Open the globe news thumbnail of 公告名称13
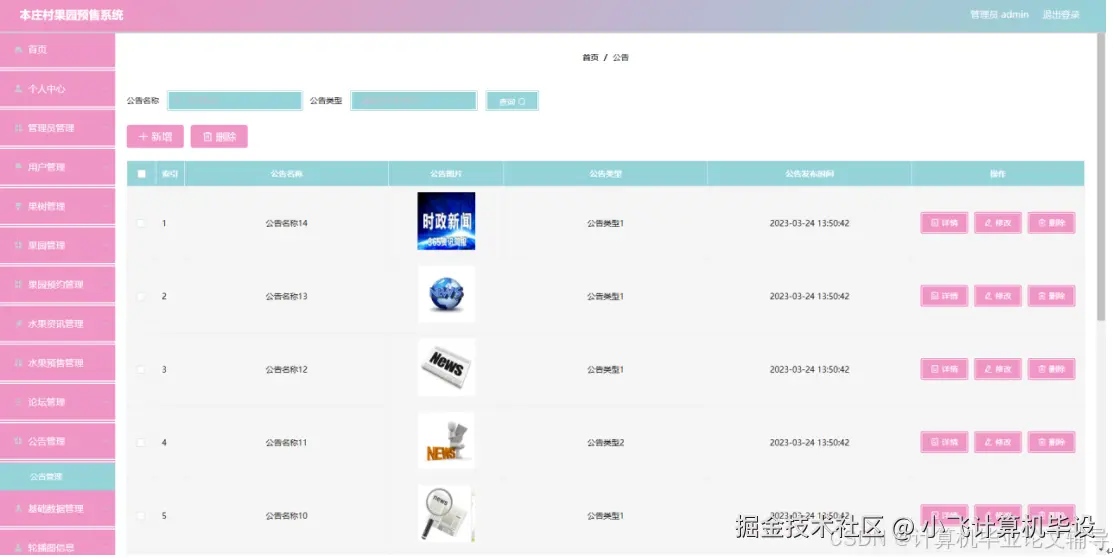1113x558 pixels. tap(446, 294)
